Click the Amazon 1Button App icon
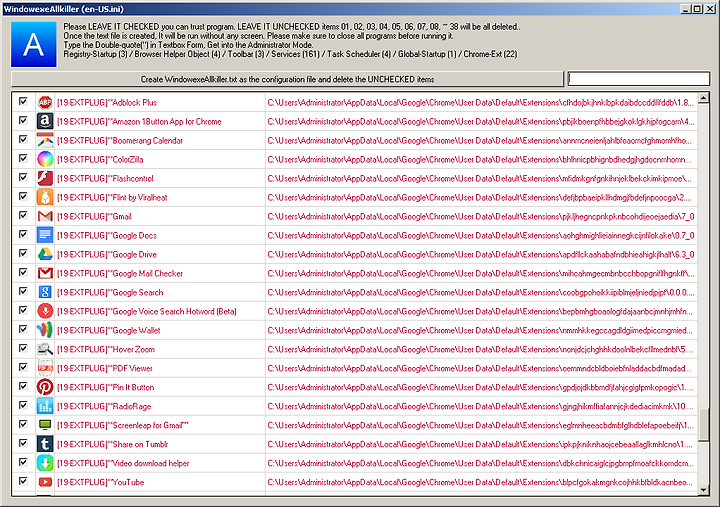 pos(45,121)
